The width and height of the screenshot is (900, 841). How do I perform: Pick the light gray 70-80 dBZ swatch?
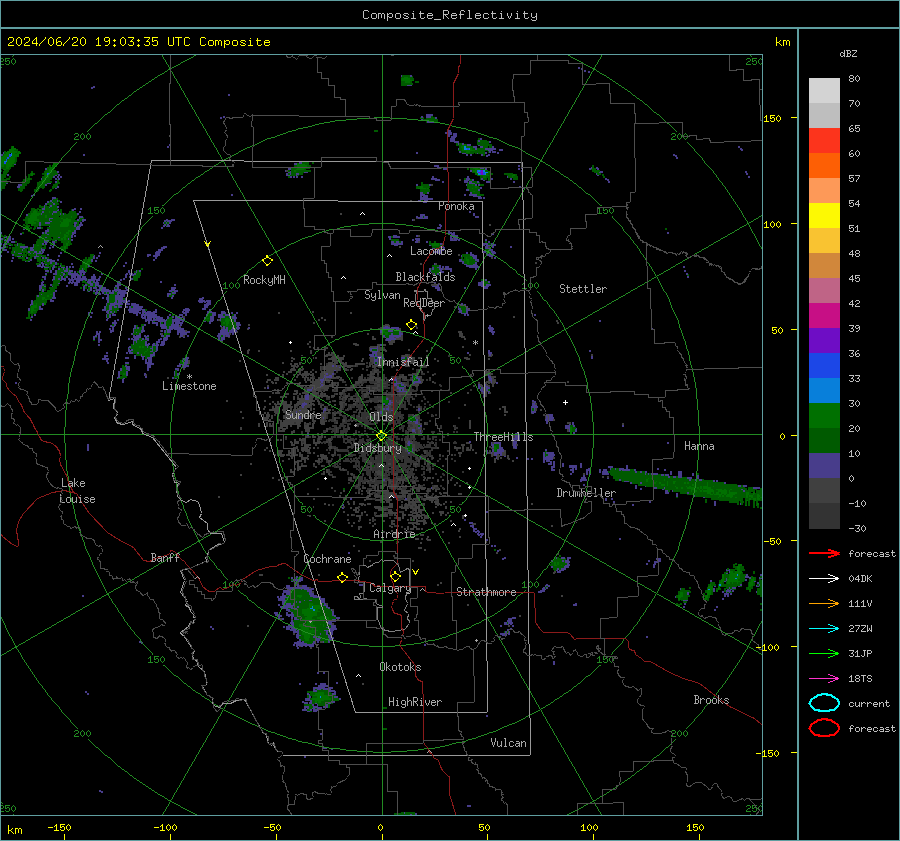(824, 91)
